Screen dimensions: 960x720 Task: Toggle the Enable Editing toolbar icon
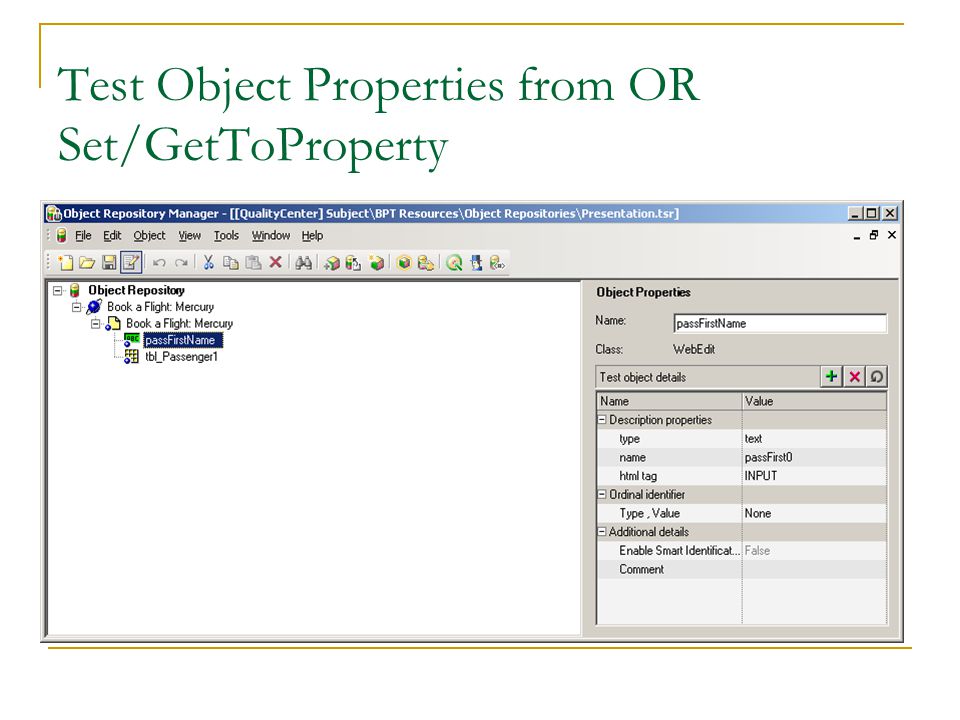coord(131,263)
